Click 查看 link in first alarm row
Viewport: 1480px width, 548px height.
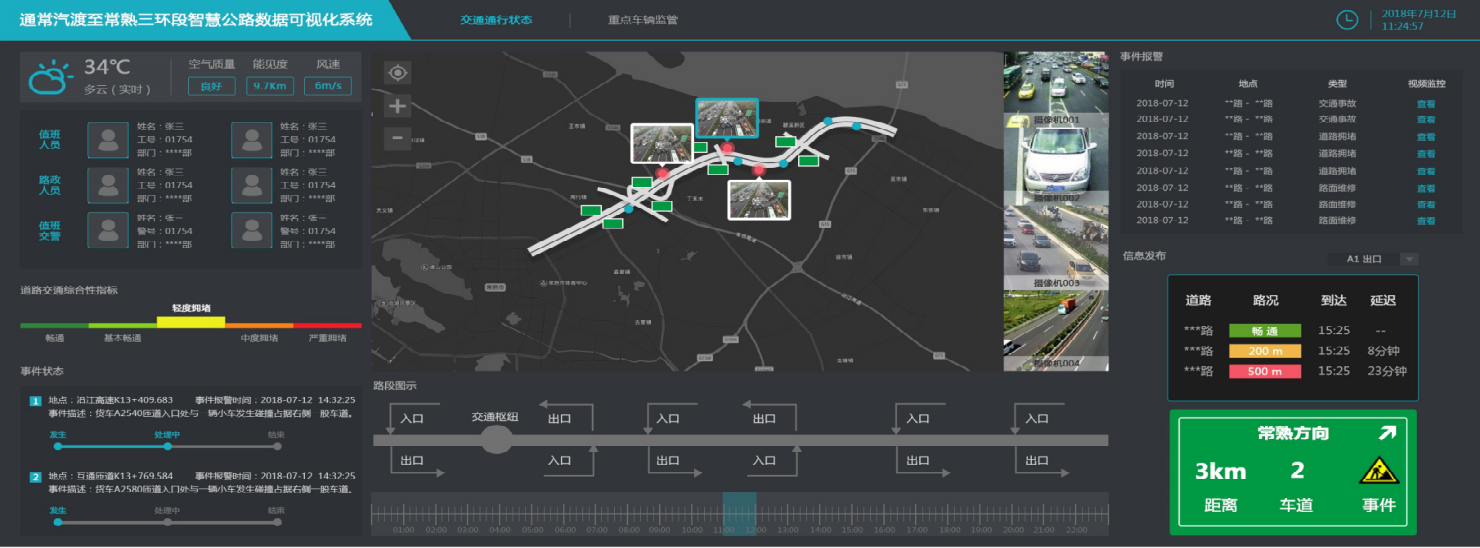1425,103
